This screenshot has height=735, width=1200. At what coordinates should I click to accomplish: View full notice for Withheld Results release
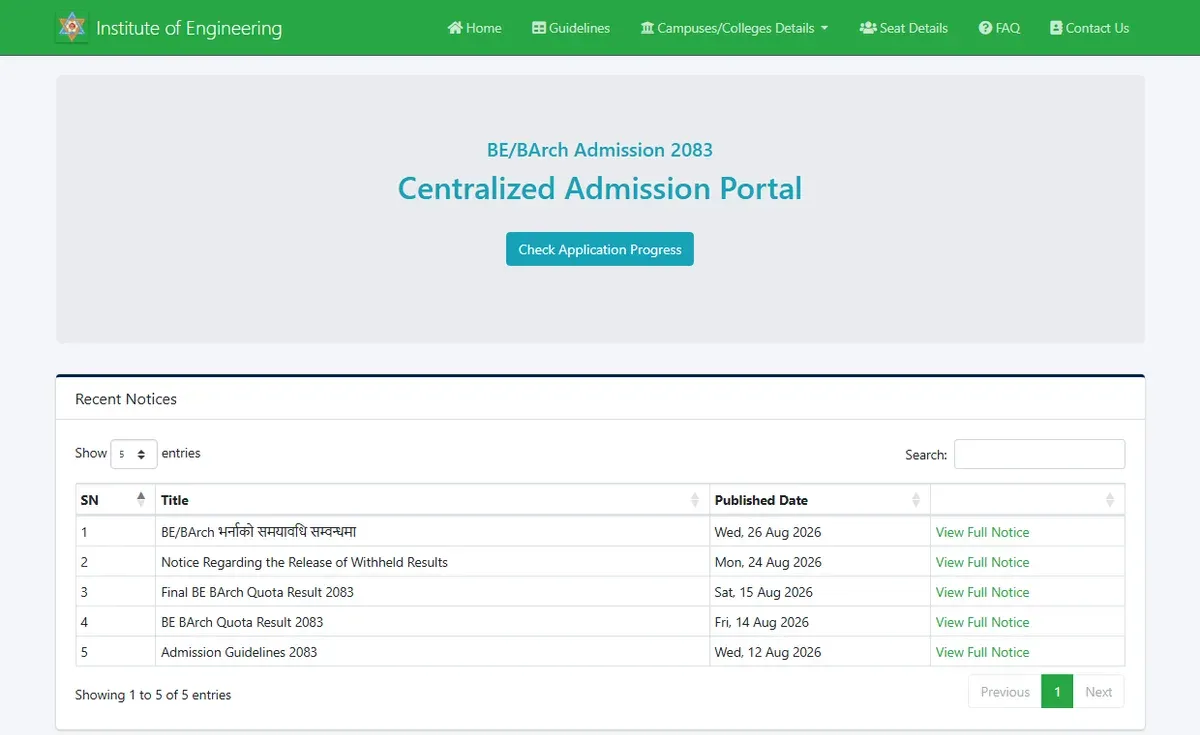click(982, 562)
